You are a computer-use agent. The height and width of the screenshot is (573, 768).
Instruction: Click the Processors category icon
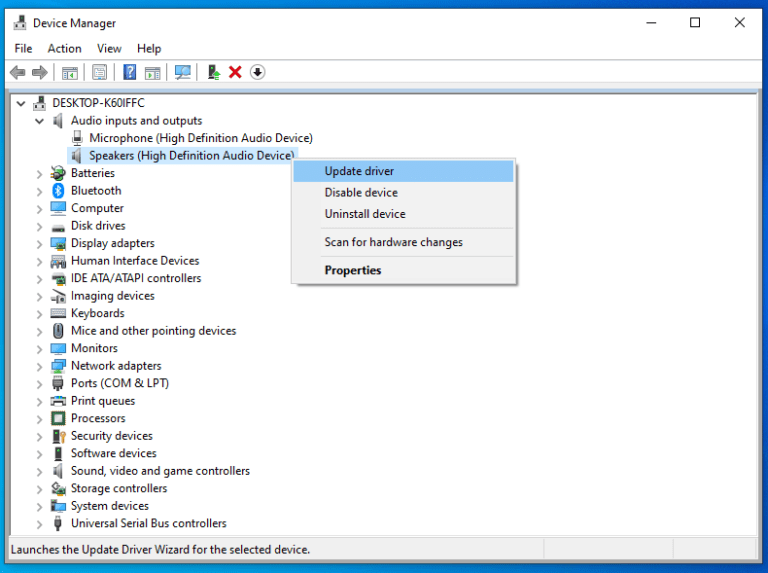click(x=58, y=418)
